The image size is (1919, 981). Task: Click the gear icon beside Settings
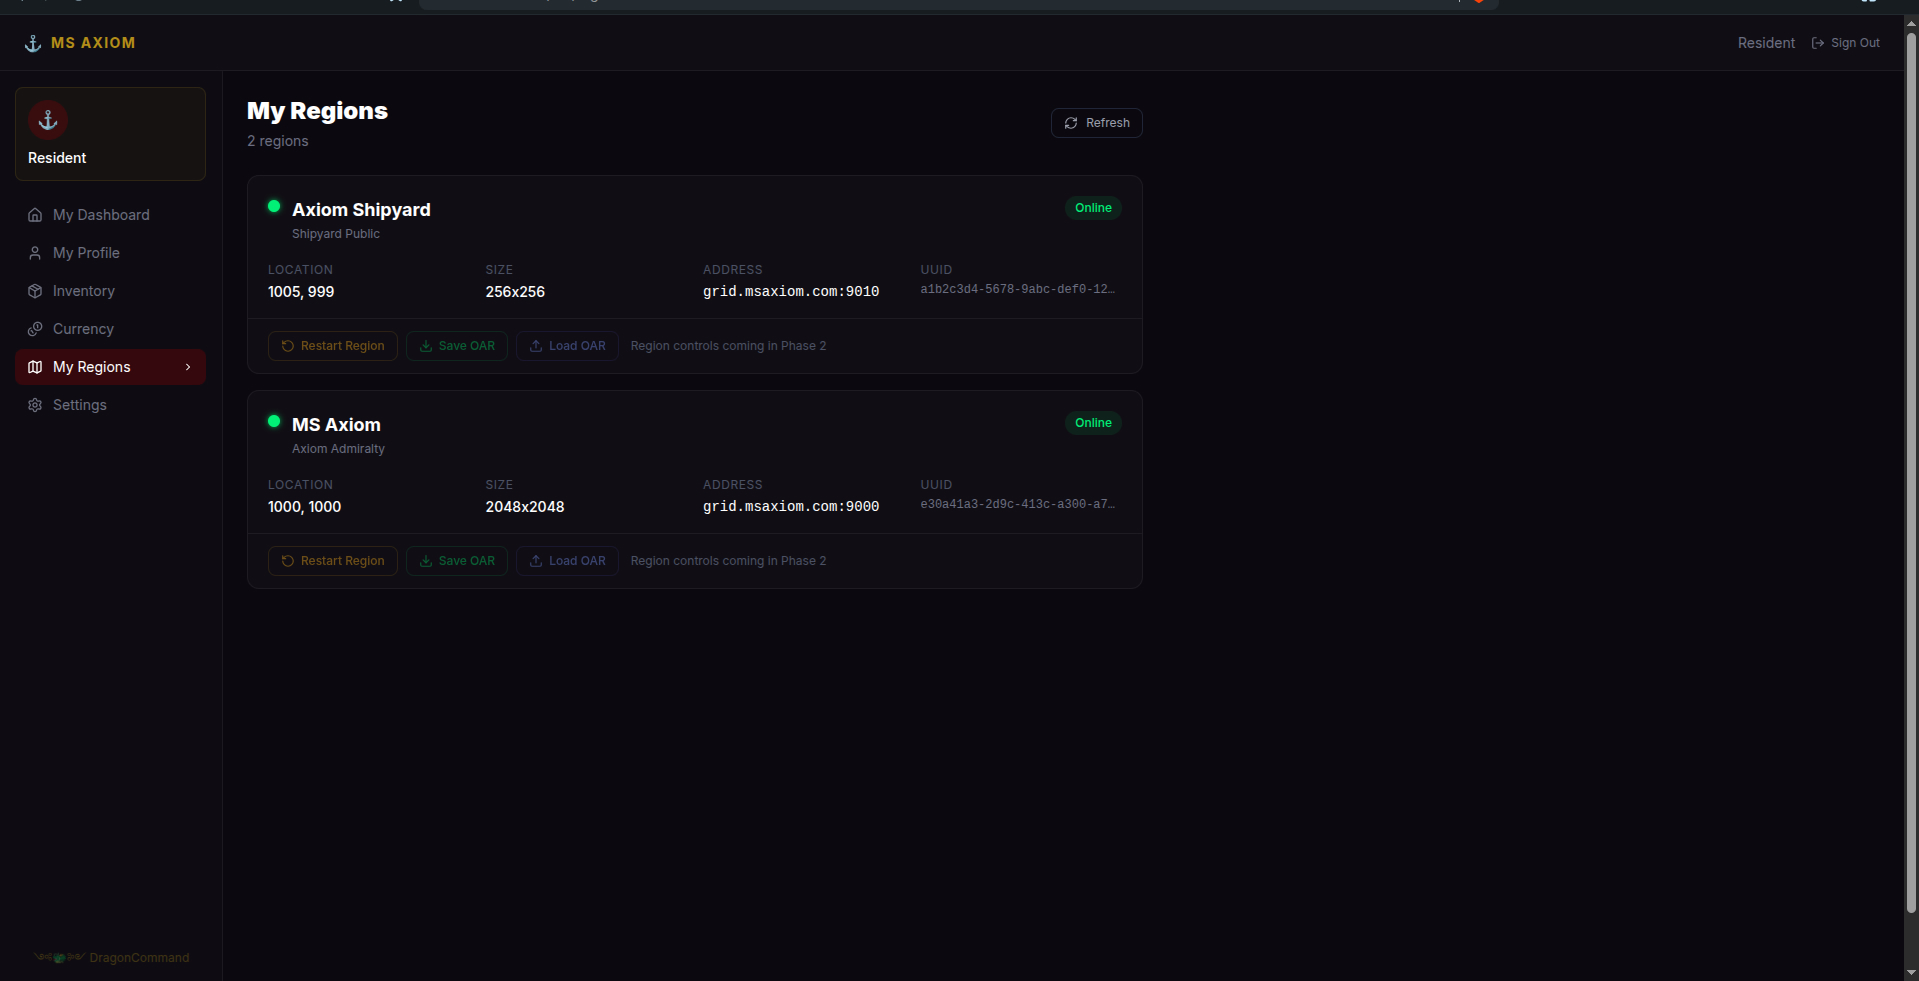(35, 405)
